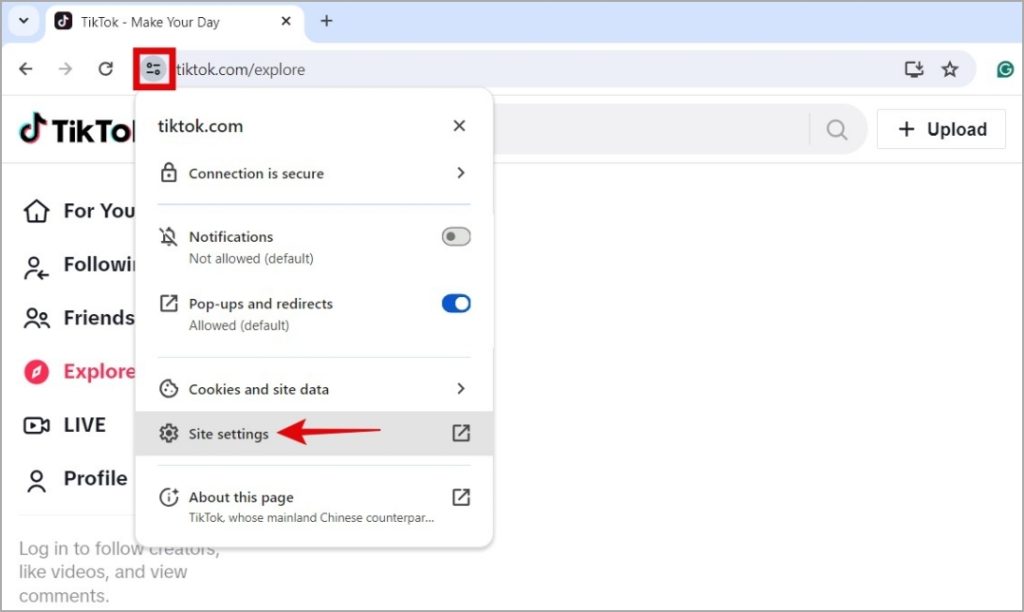1024x612 pixels.
Task: Select the TikTok - Make Your Day tab
Action: coord(173,22)
